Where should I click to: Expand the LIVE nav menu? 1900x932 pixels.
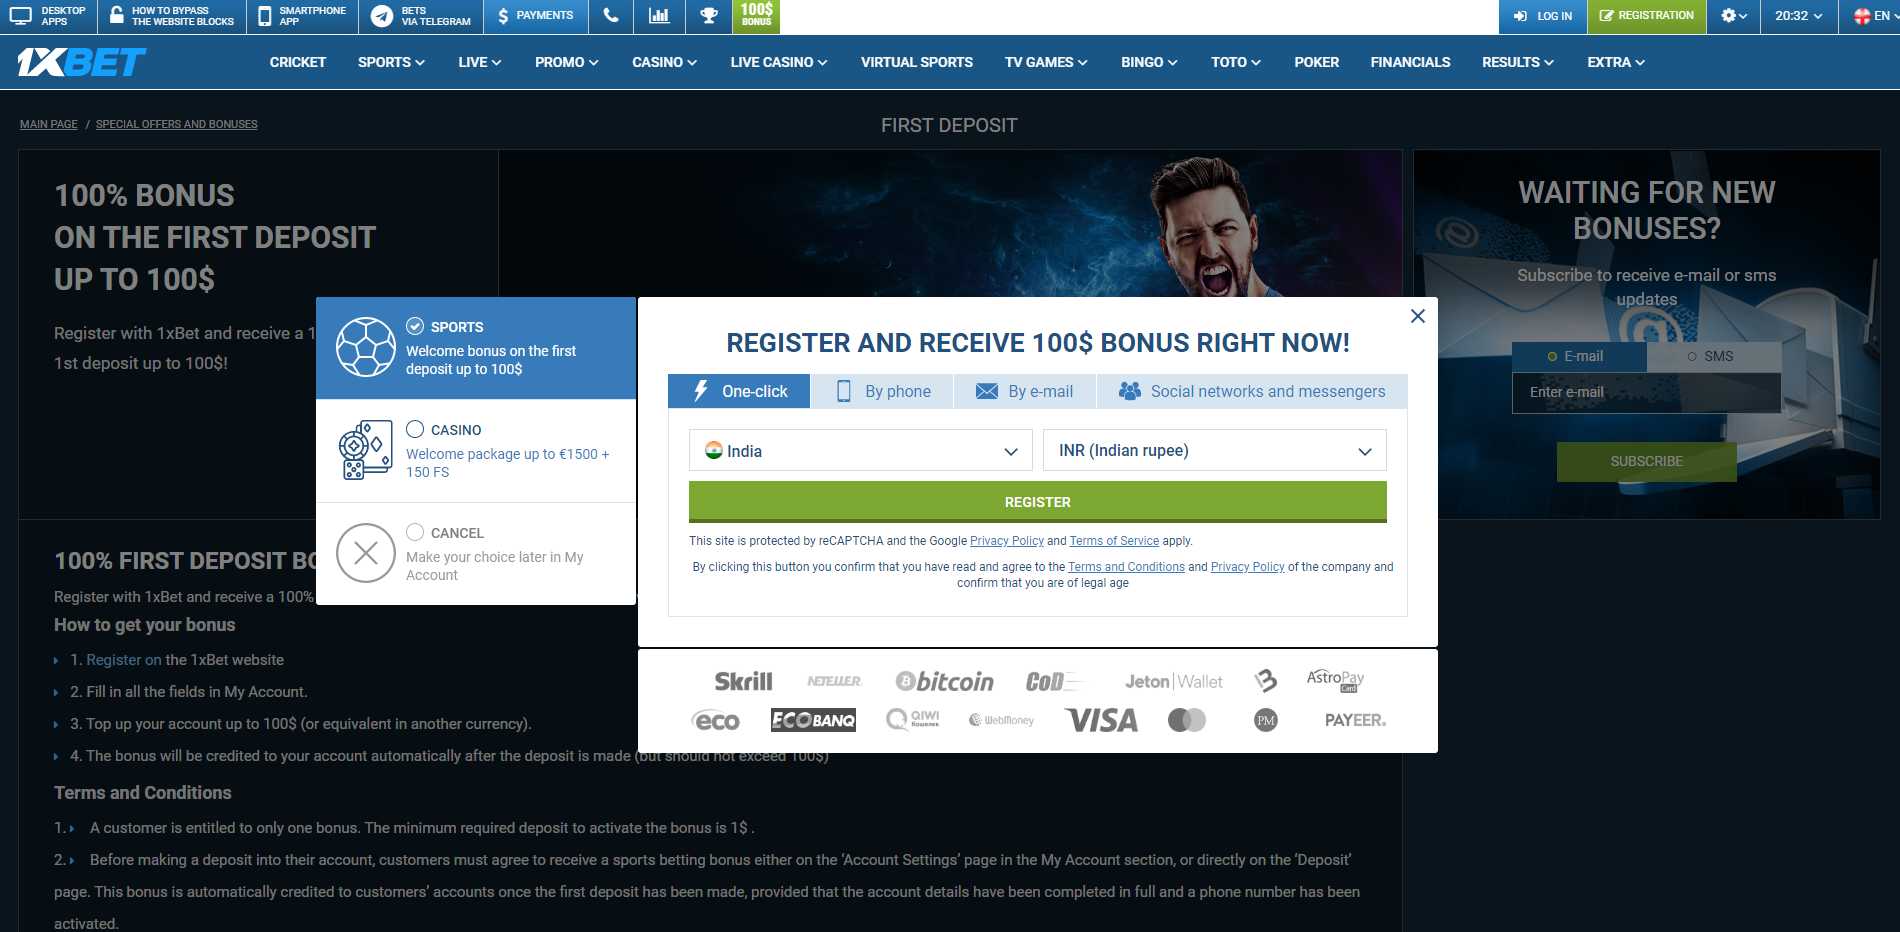(479, 62)
